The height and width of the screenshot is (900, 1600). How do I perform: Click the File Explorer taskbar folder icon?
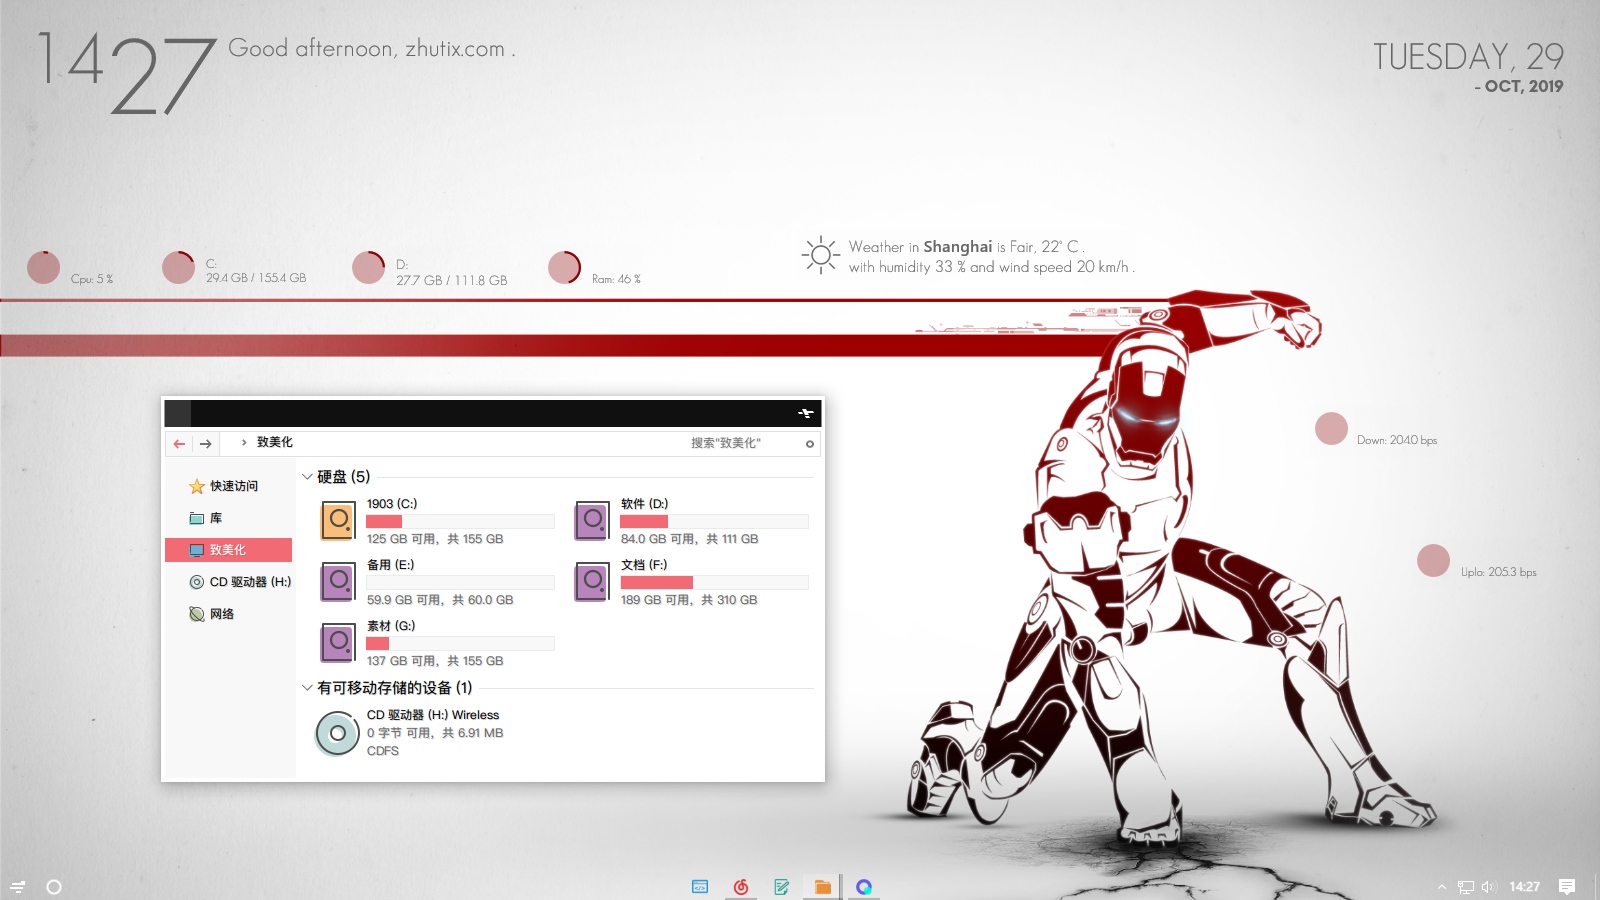(823, 887)
